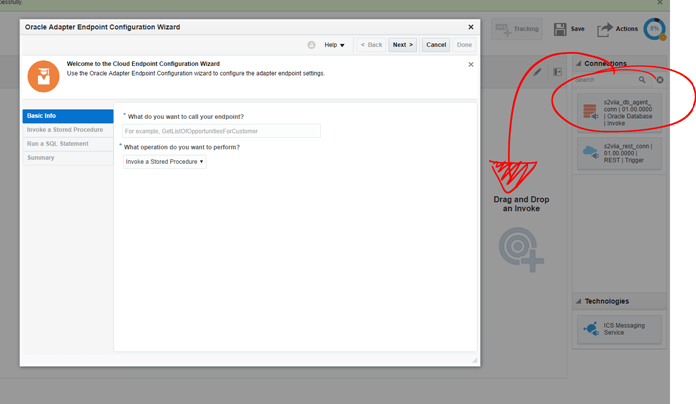The width and height of the screenshot is (696, 404).
Task: Clear the connections search with X icon
Action: tap(660, 80)
